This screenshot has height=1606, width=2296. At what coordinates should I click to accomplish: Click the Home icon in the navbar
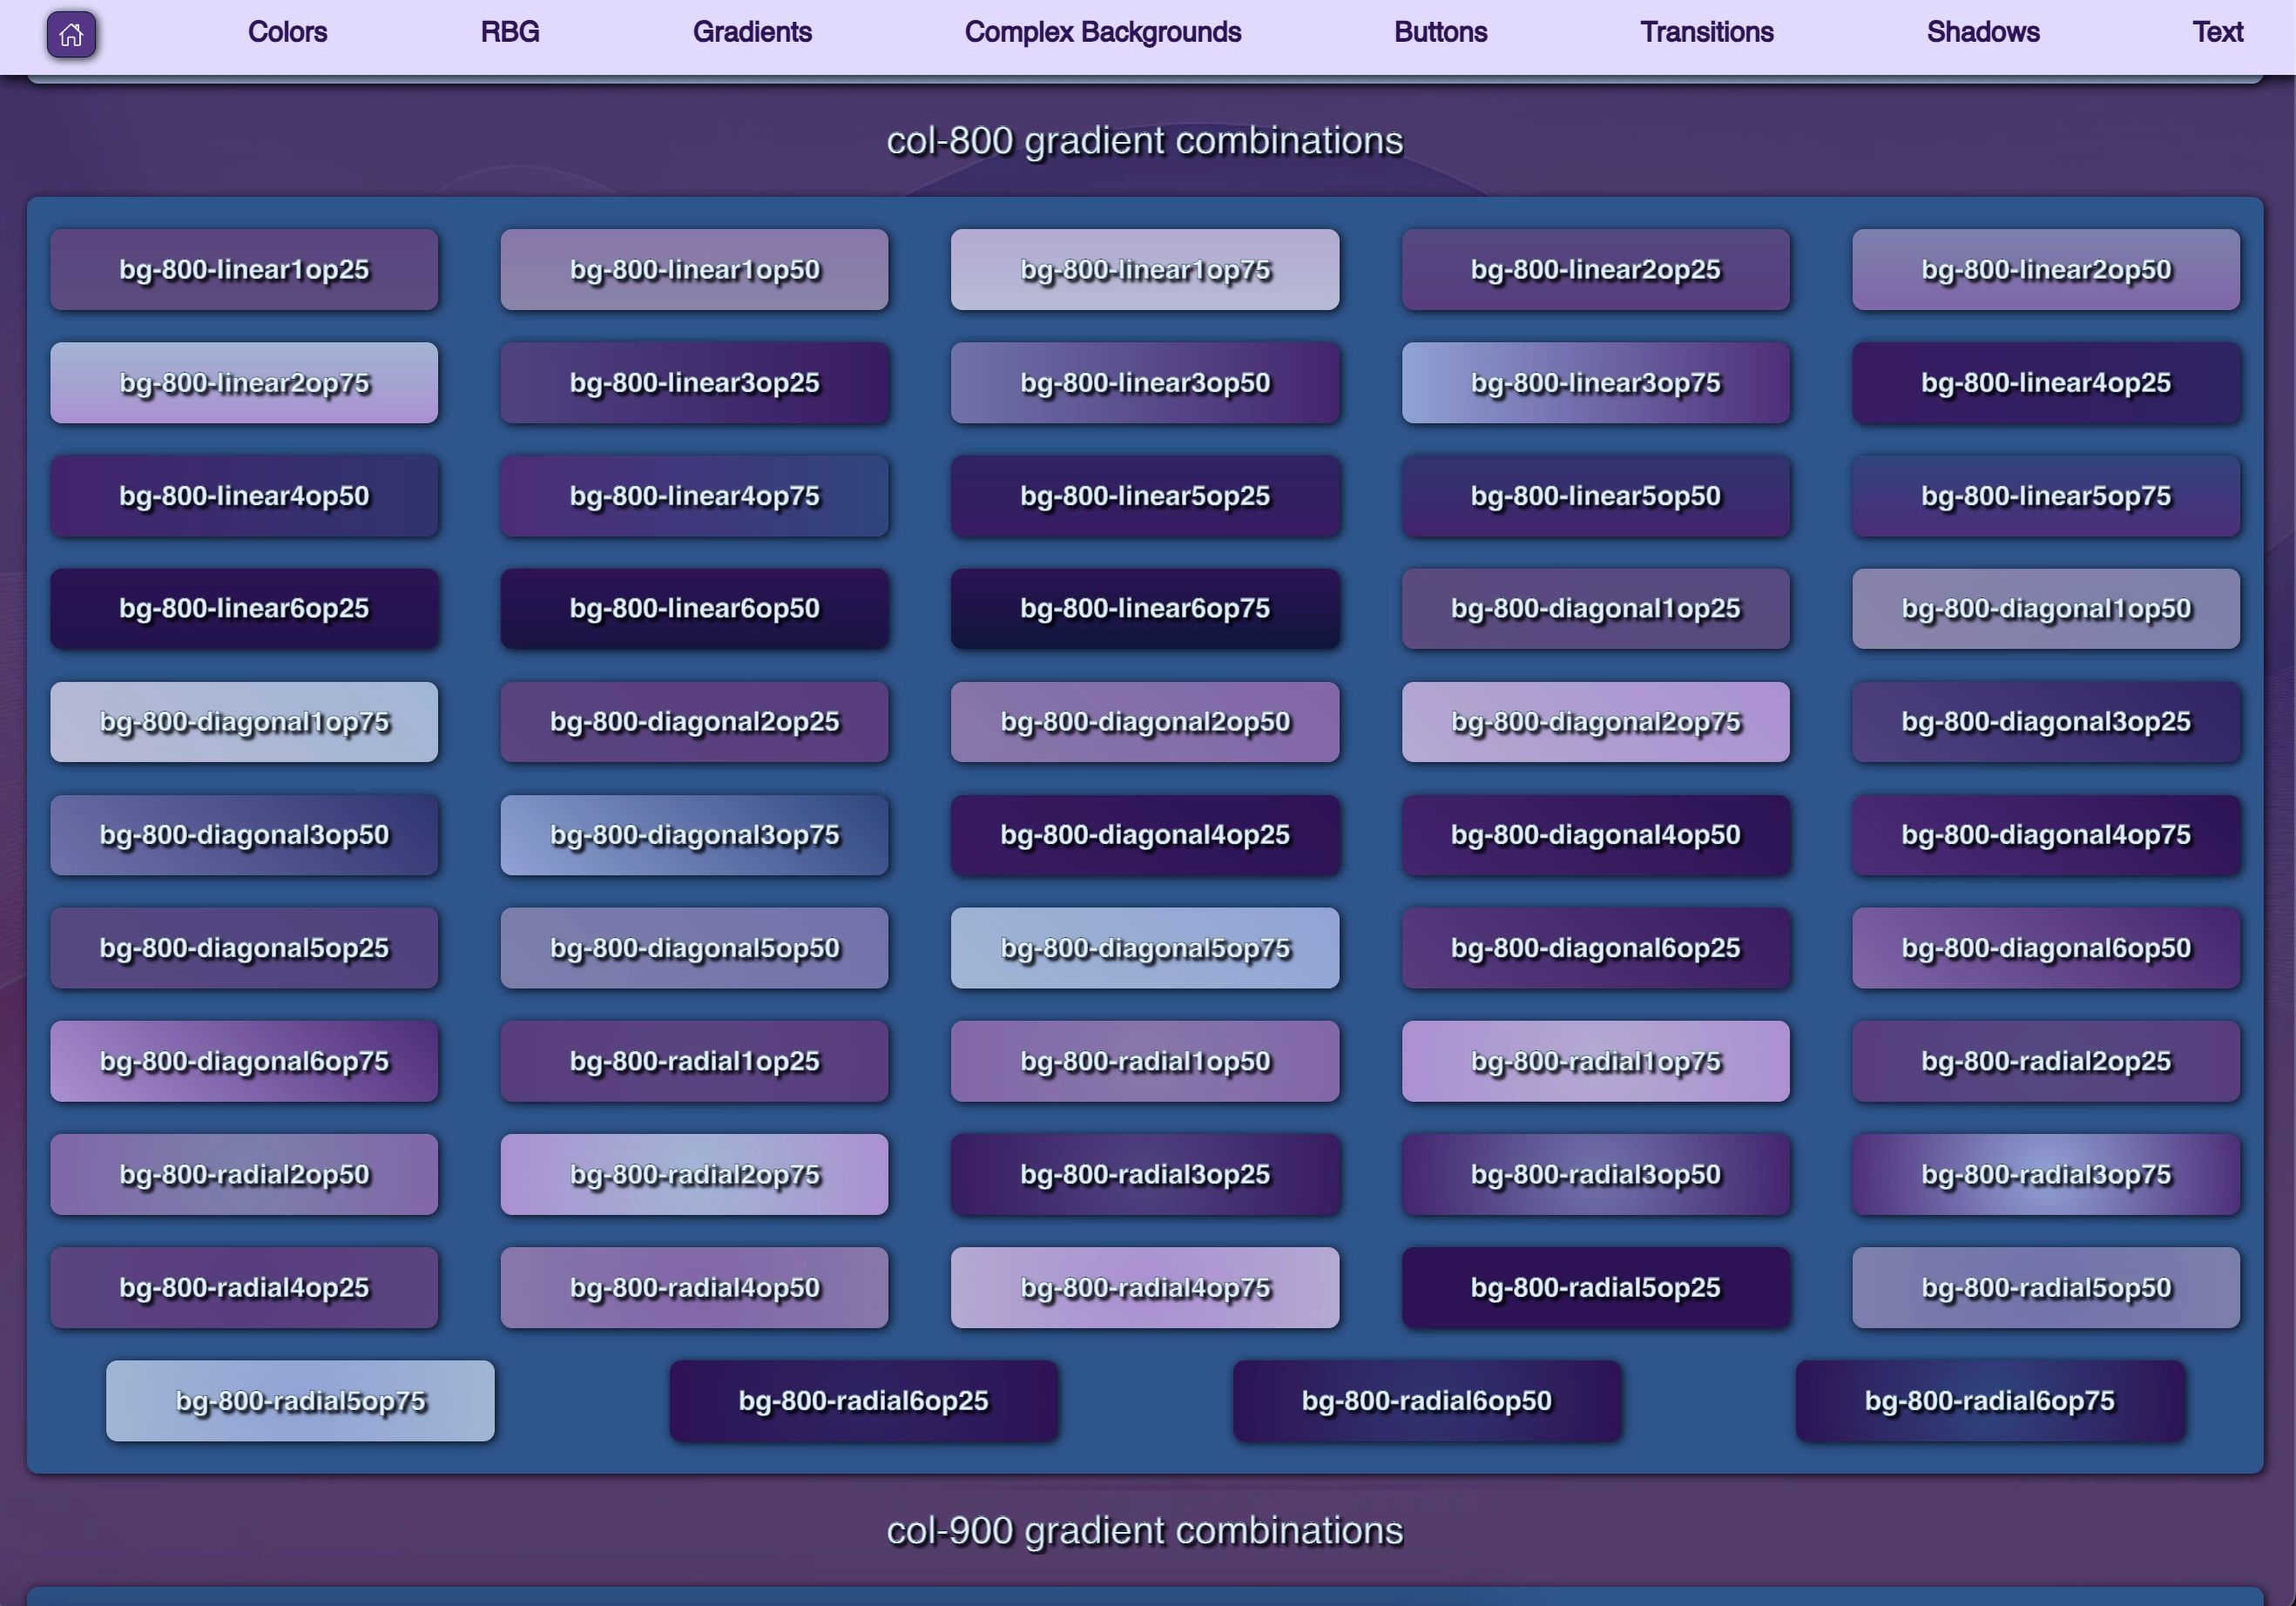click(x=71, y=35)
